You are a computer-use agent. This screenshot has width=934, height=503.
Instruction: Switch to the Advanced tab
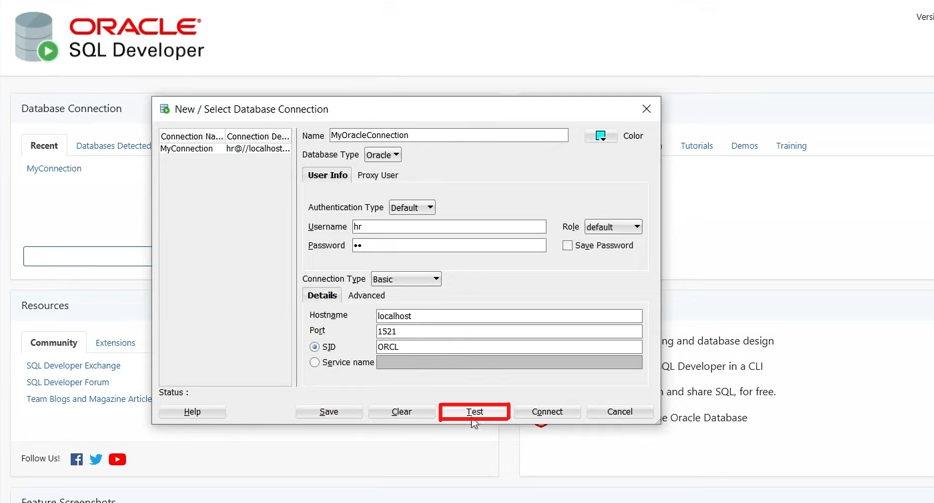(x=366, y=295)
